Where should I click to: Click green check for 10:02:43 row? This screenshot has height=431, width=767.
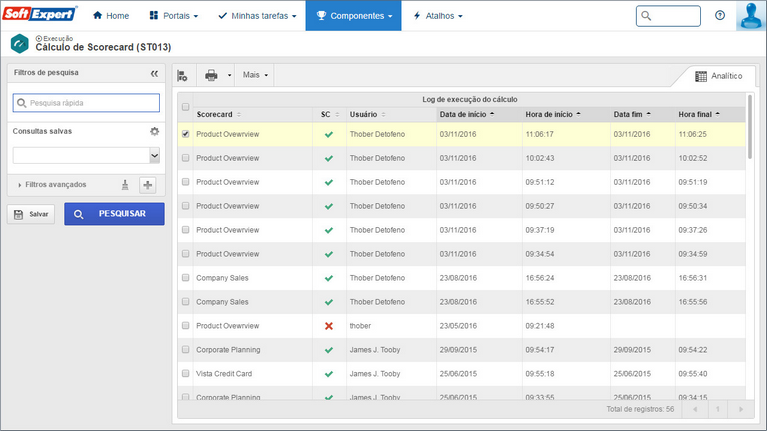click(329, 159)
